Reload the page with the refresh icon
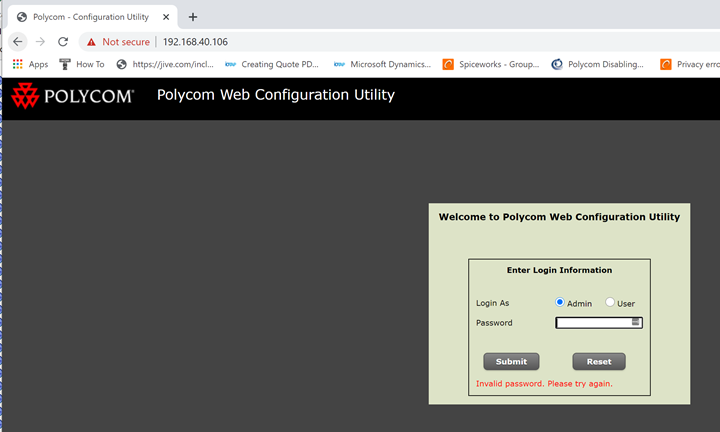Image resolution: width=720 pixels, height=432 pixels. [x=63, y=42]
